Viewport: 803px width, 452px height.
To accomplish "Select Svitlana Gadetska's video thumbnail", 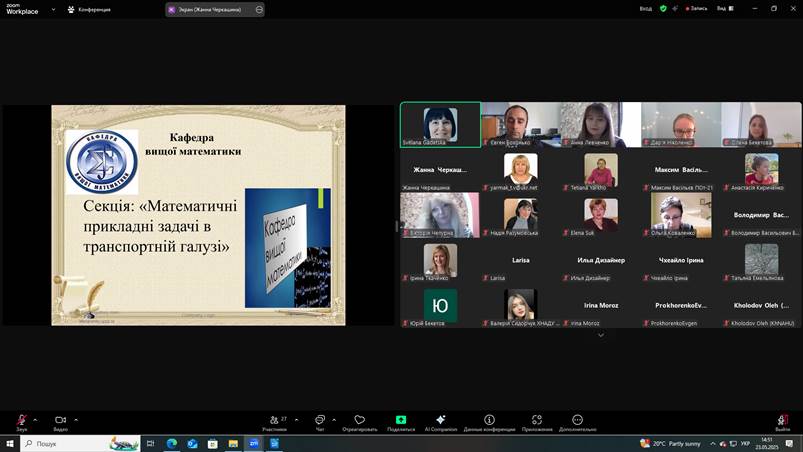I will pos(440,124).
